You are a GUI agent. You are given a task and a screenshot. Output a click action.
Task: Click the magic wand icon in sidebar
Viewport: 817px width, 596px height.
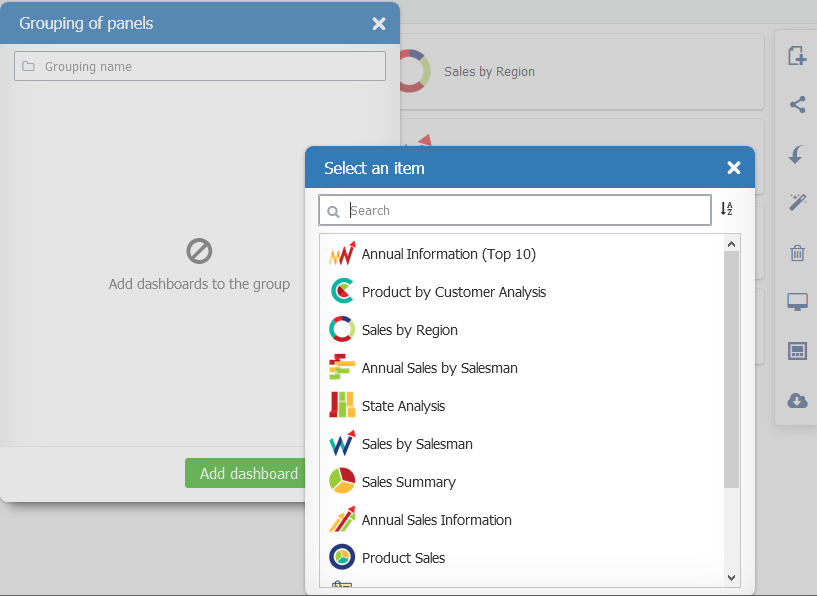797,202
